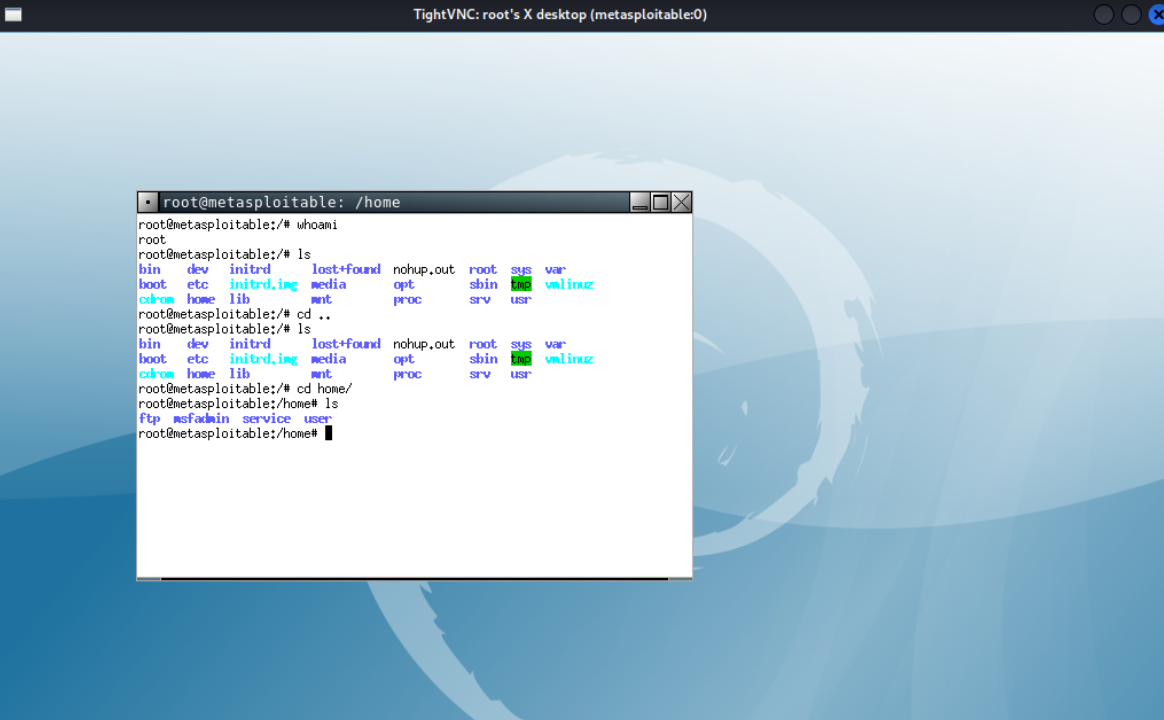The width and height of the screenshot is (1164, 720).
Task: Click the terminal title bar text "root@metasploitable: /home"
Action: click(x=281, y=202)
